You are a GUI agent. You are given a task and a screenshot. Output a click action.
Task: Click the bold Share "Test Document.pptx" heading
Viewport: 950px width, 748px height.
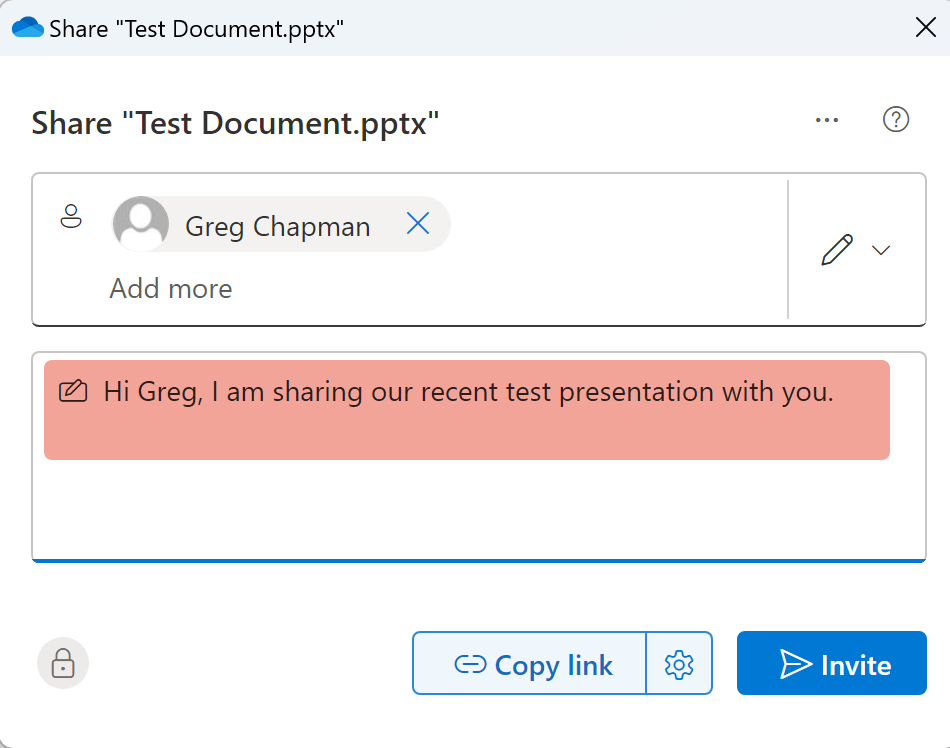[236, 124]
